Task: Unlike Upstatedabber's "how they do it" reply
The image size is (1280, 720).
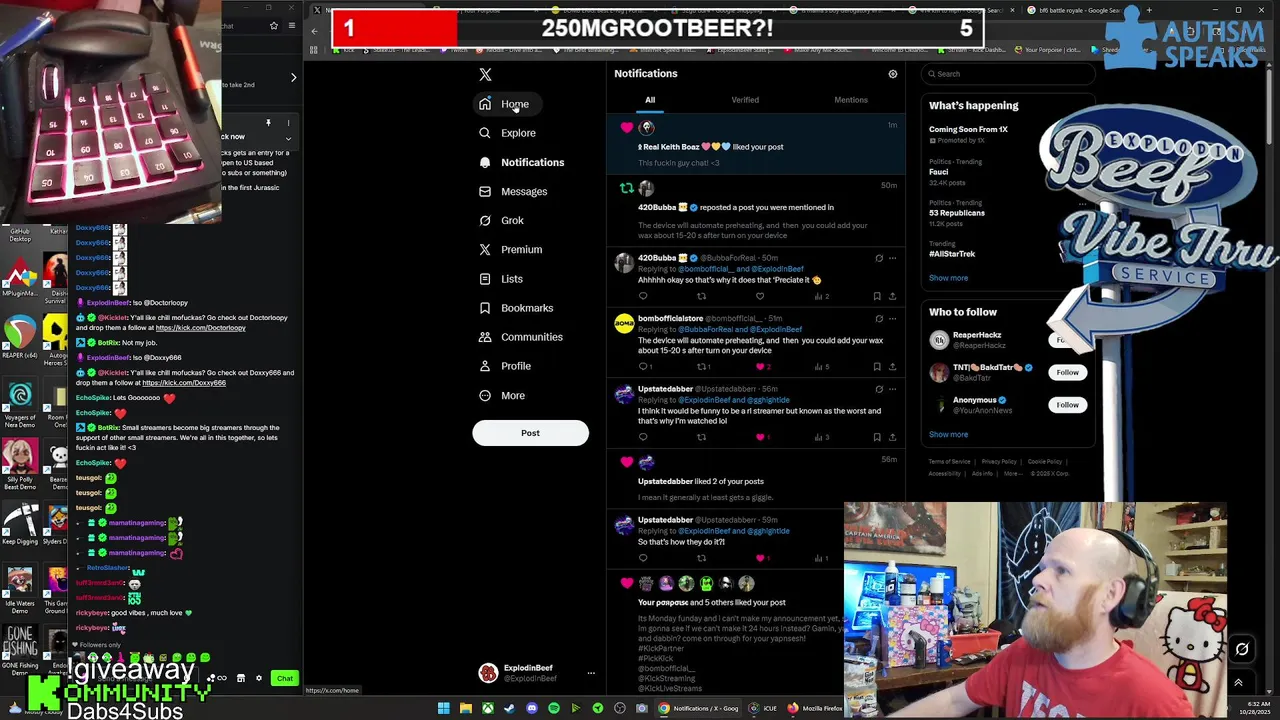Action: [x=760, y=558]
